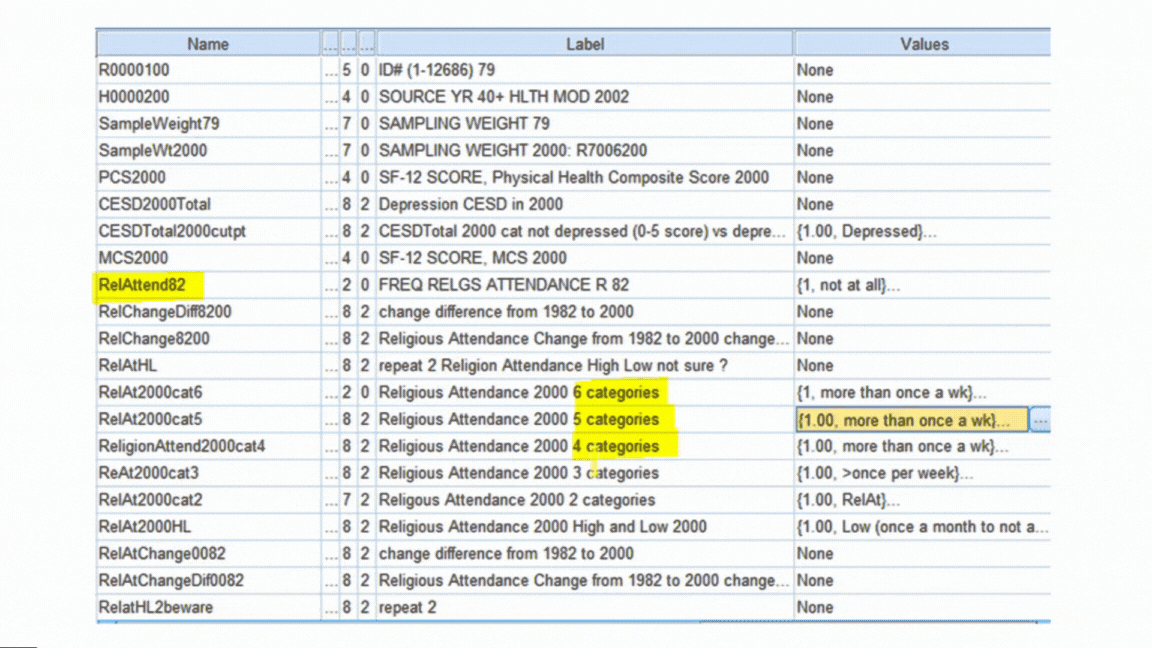
Task: Select the 'SAMPLING WEIGHT 79' label cell
Action: coord(464,124)
